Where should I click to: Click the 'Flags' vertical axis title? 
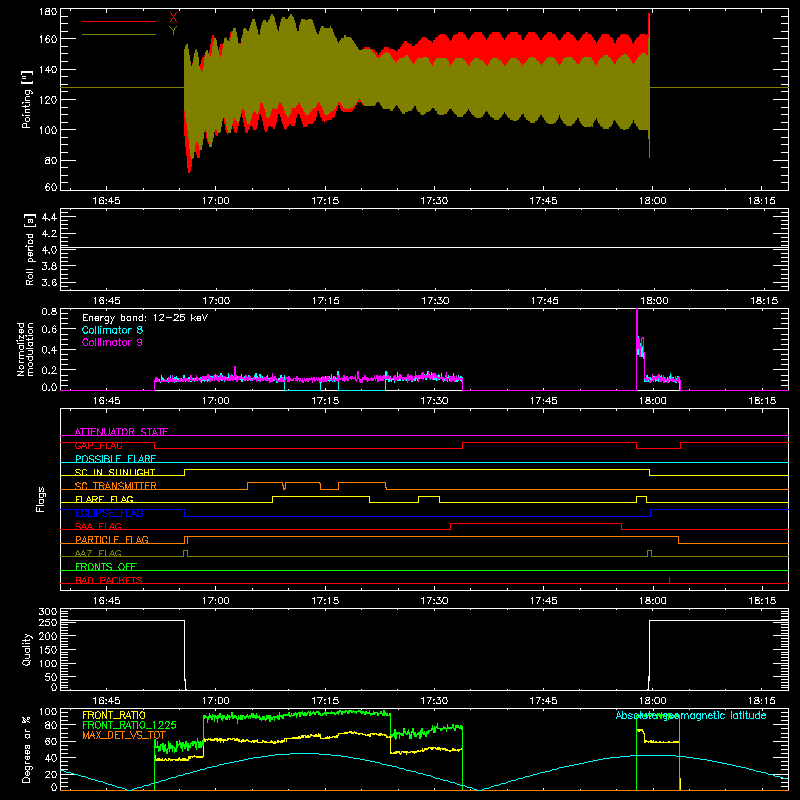click(x=41, y=499)
